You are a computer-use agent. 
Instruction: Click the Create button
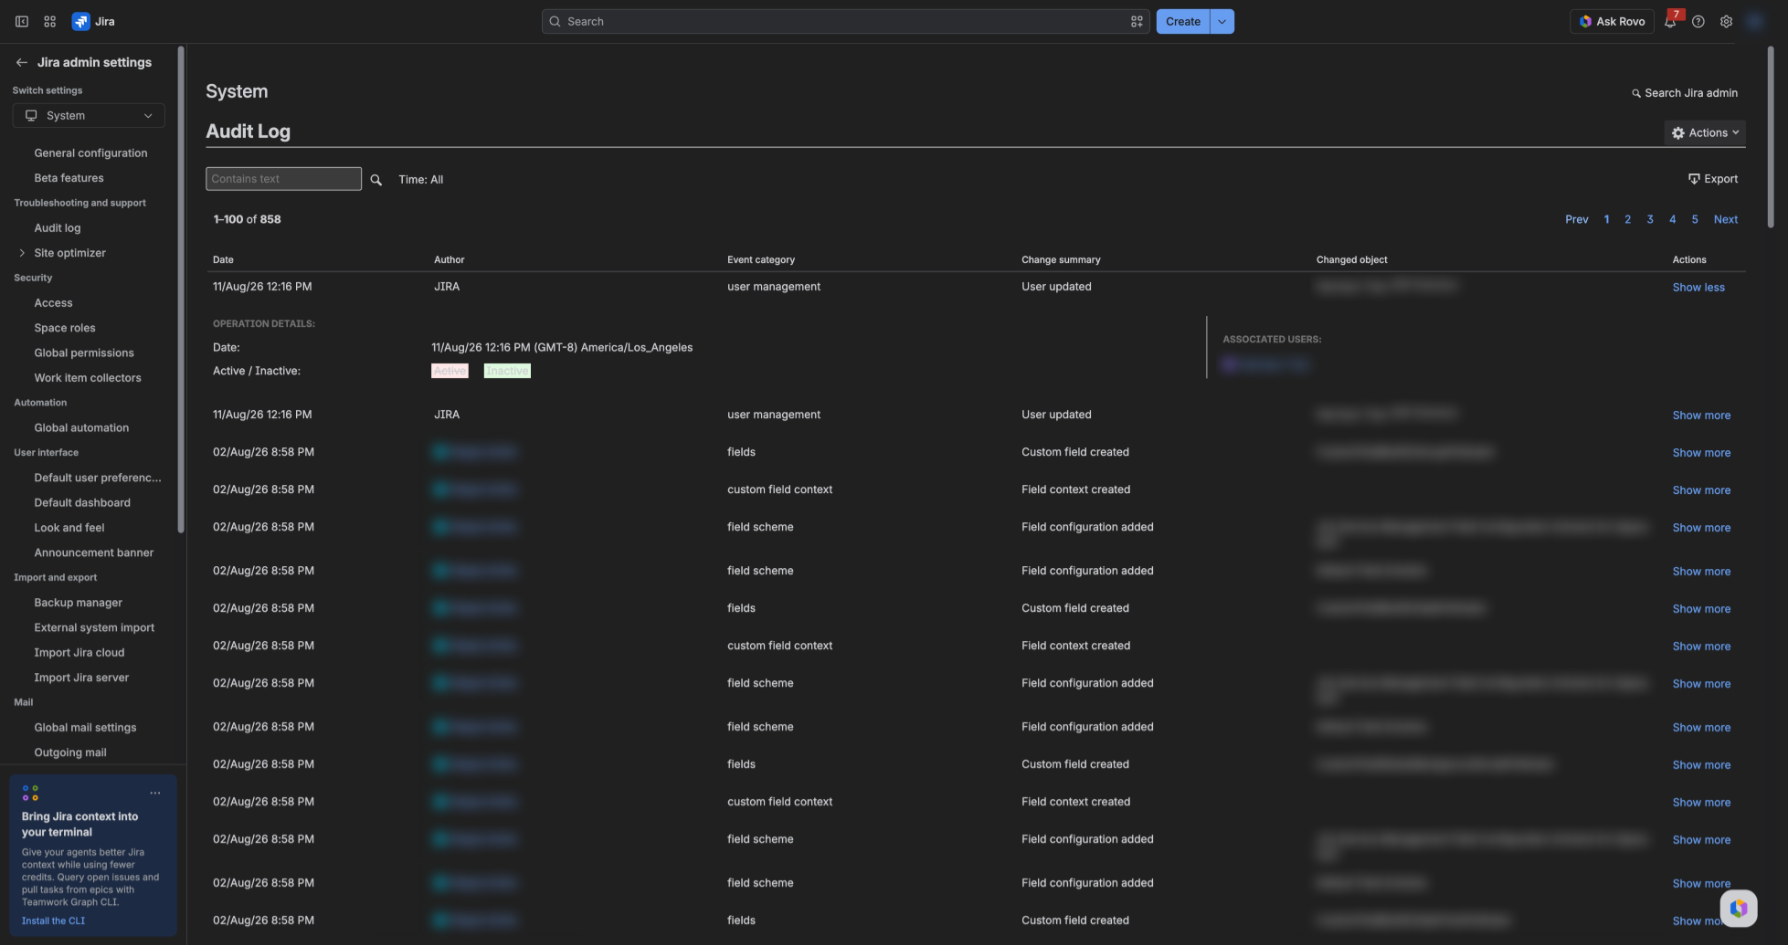tap(1183, 21)
